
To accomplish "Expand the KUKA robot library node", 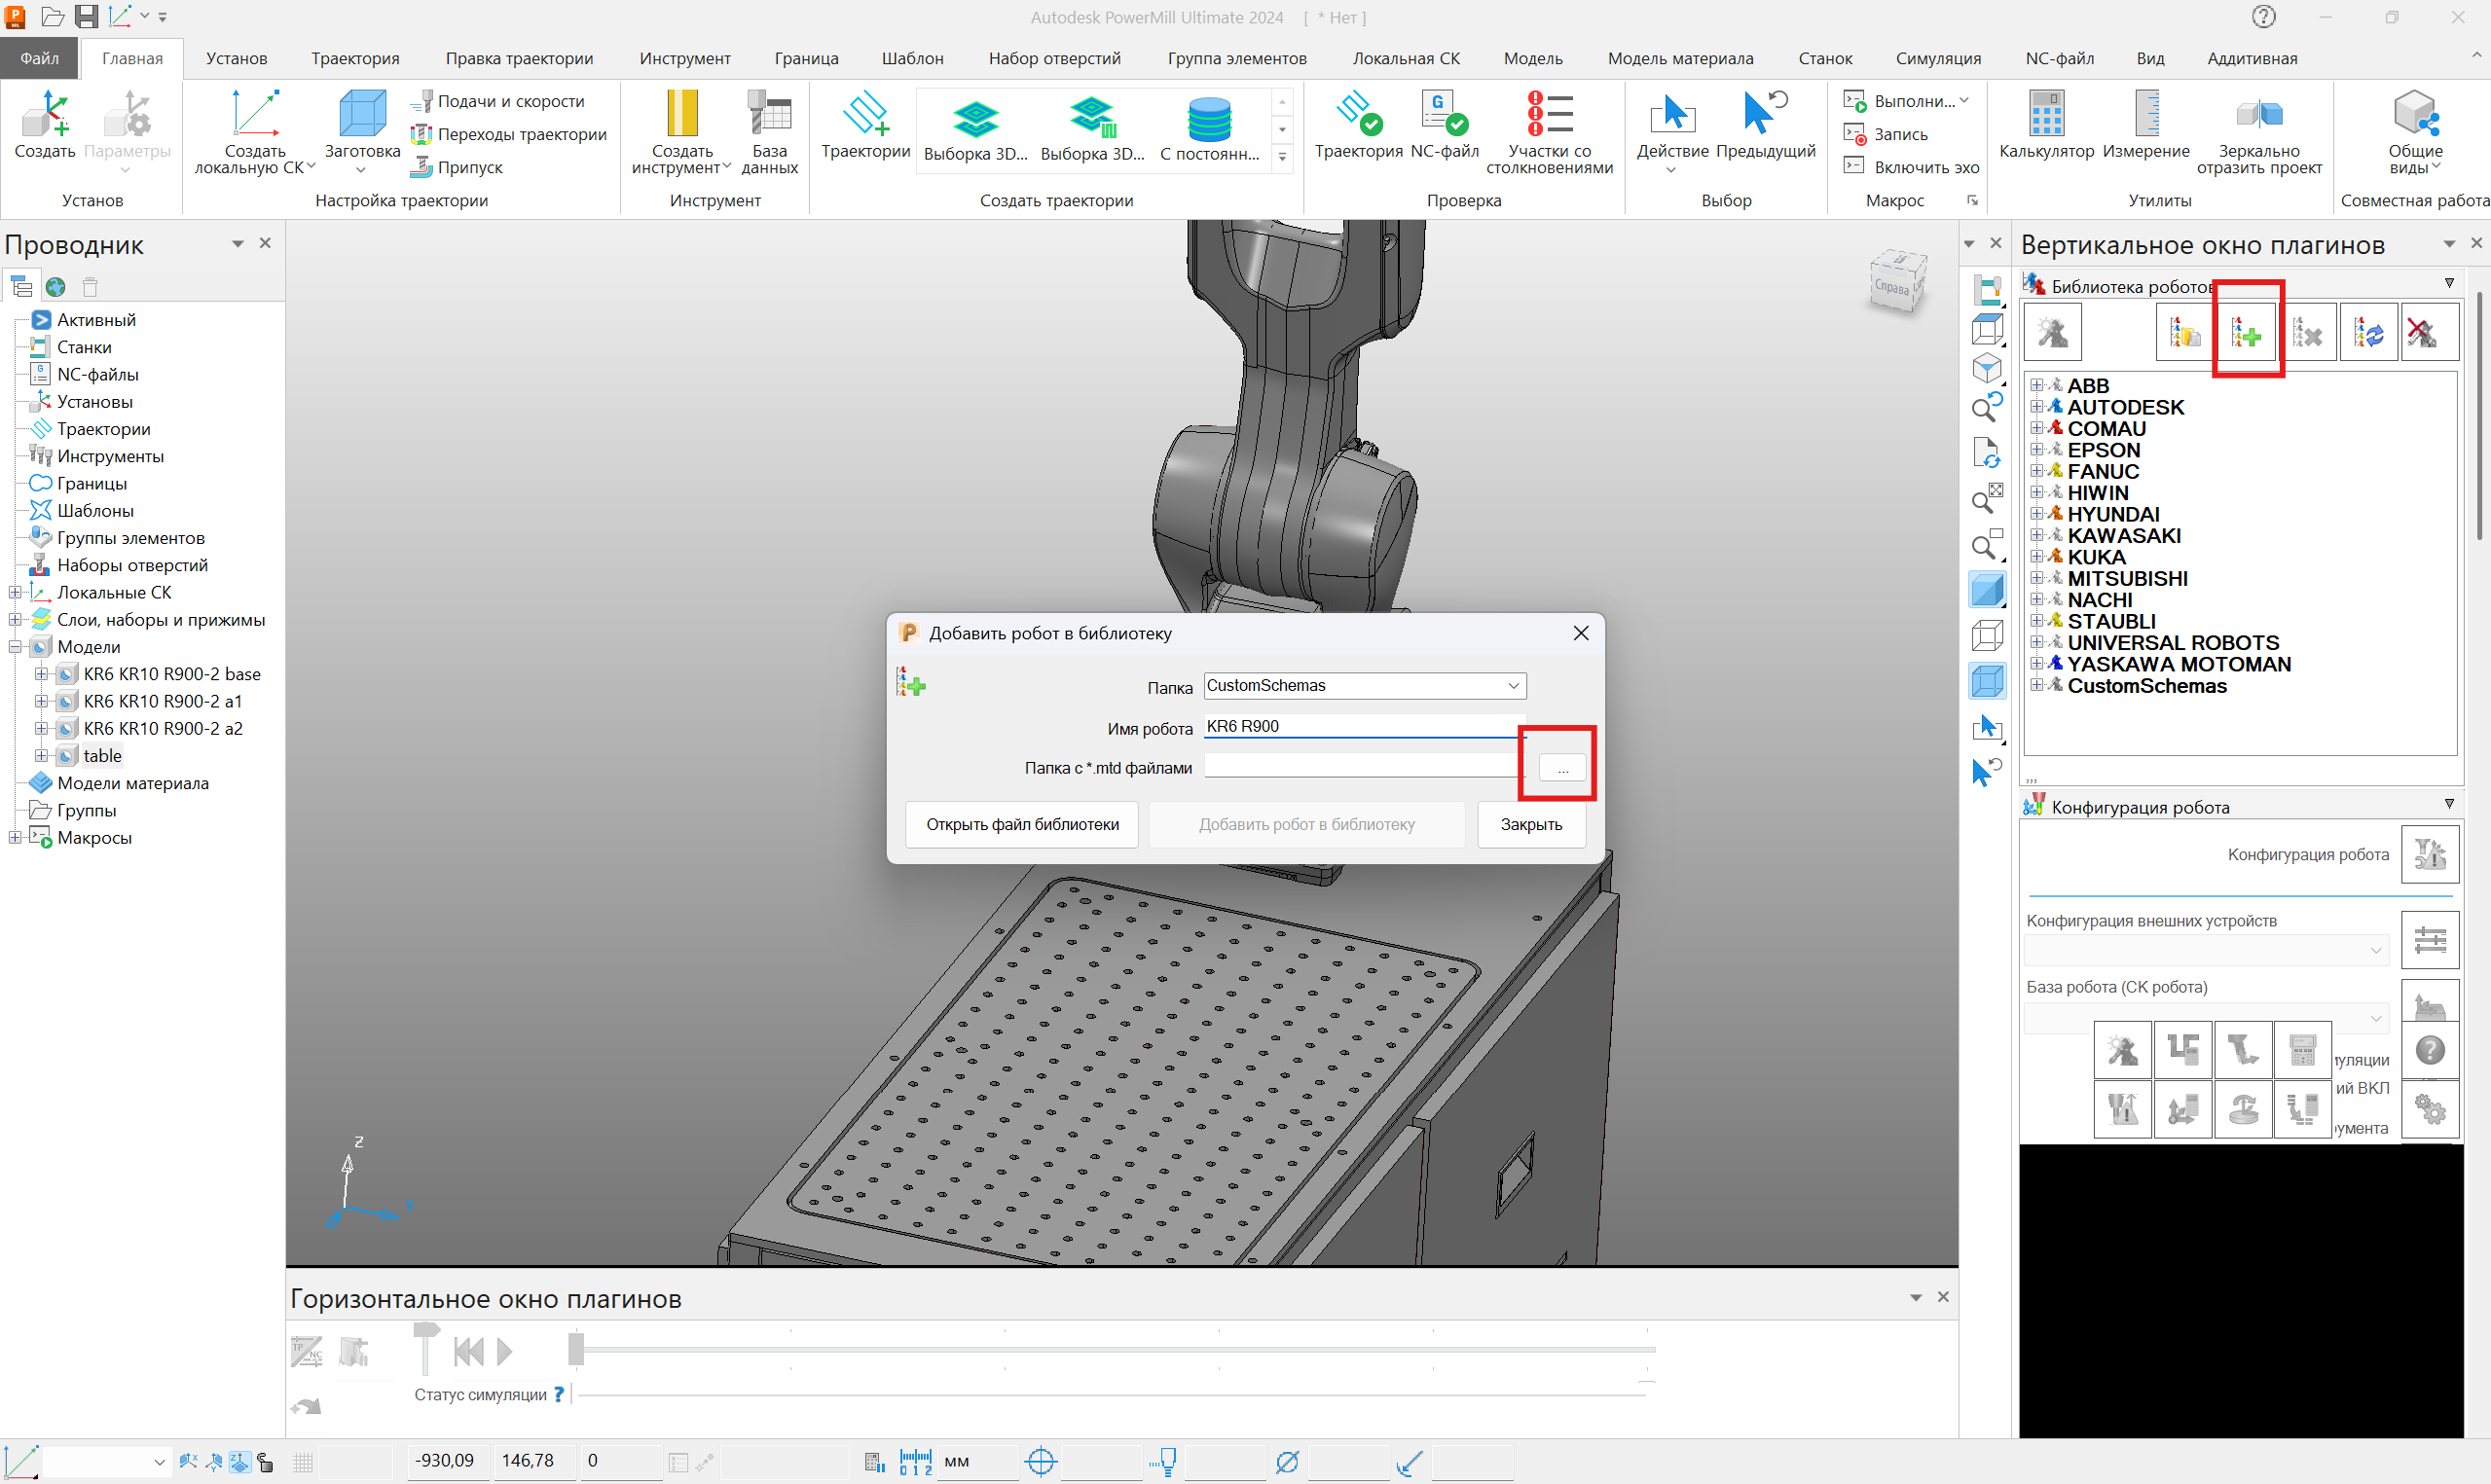I will (2036, 556).
